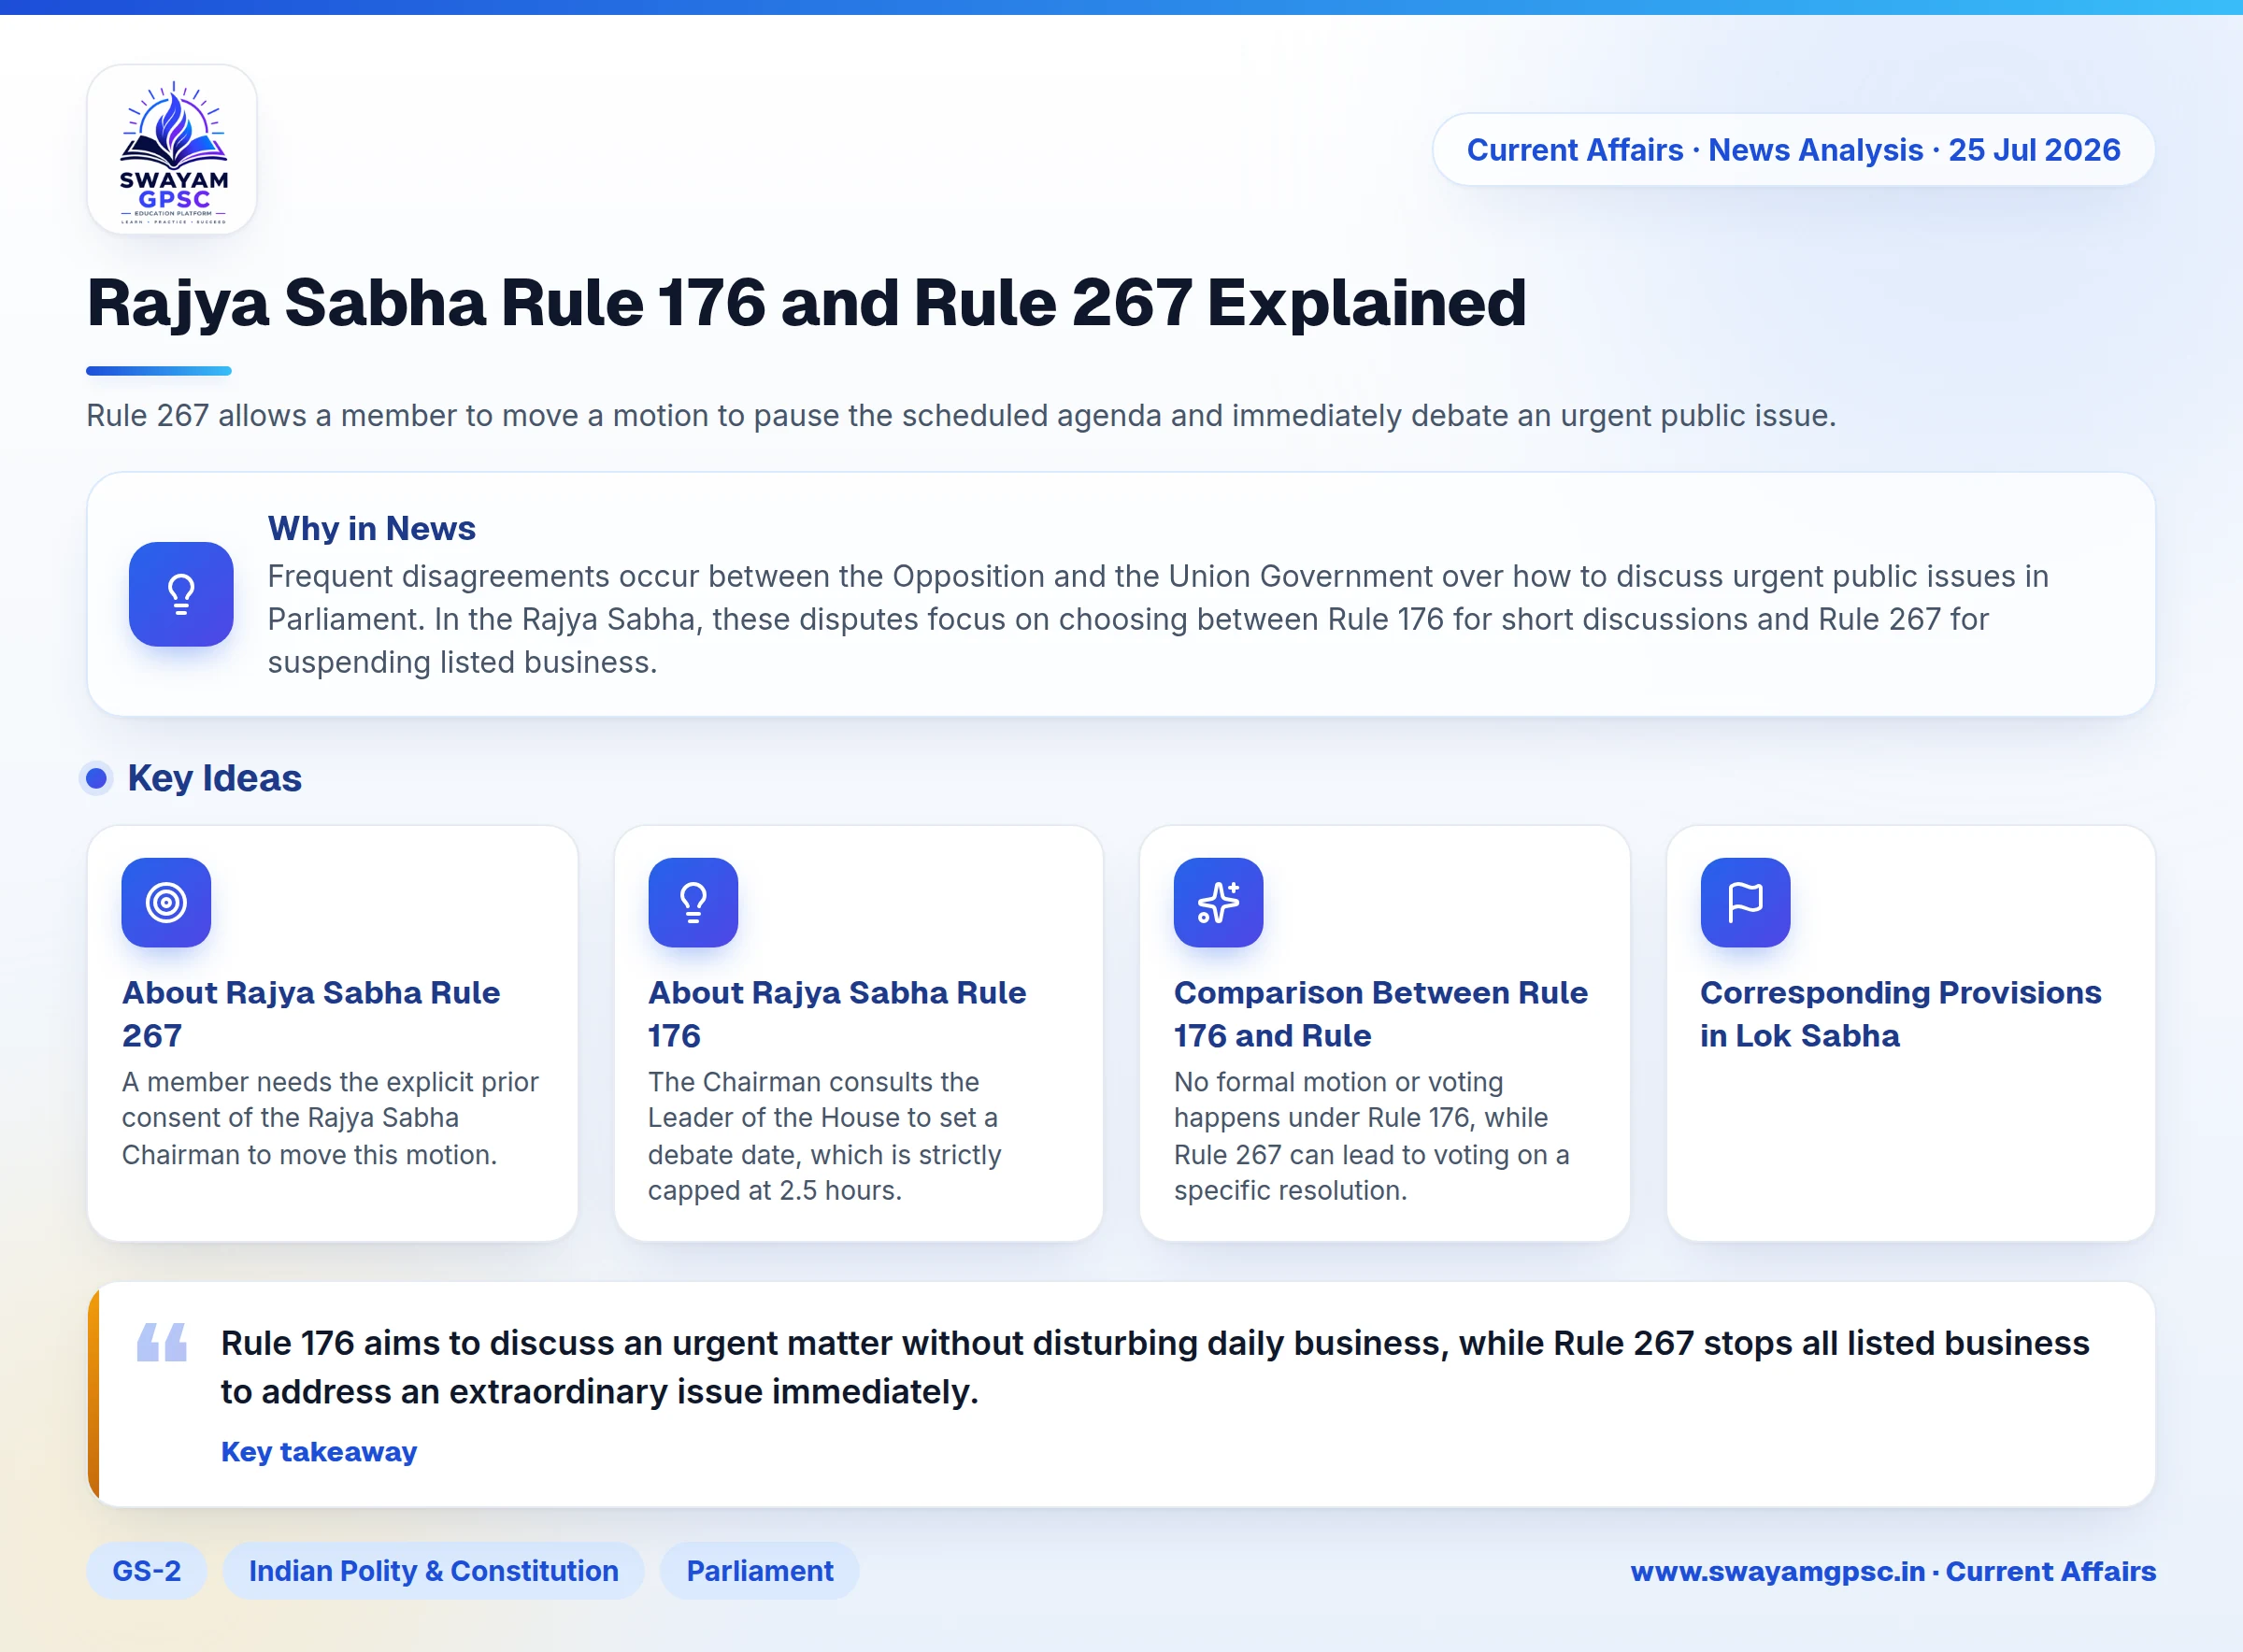
Task: Click text 'A member needs the explicit prior consent'
Action: click(x=330, y=1118)
